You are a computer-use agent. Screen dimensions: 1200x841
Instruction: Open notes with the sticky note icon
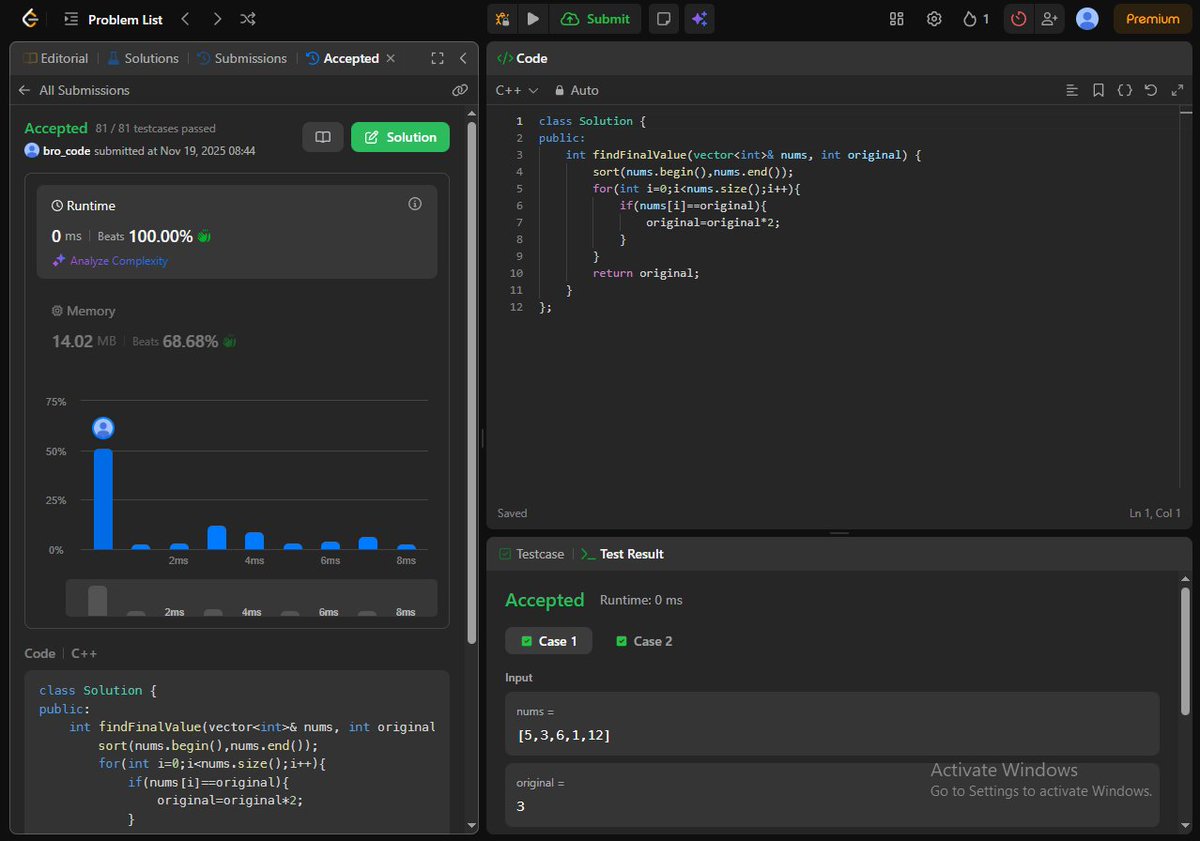click(x=663, y=18)
